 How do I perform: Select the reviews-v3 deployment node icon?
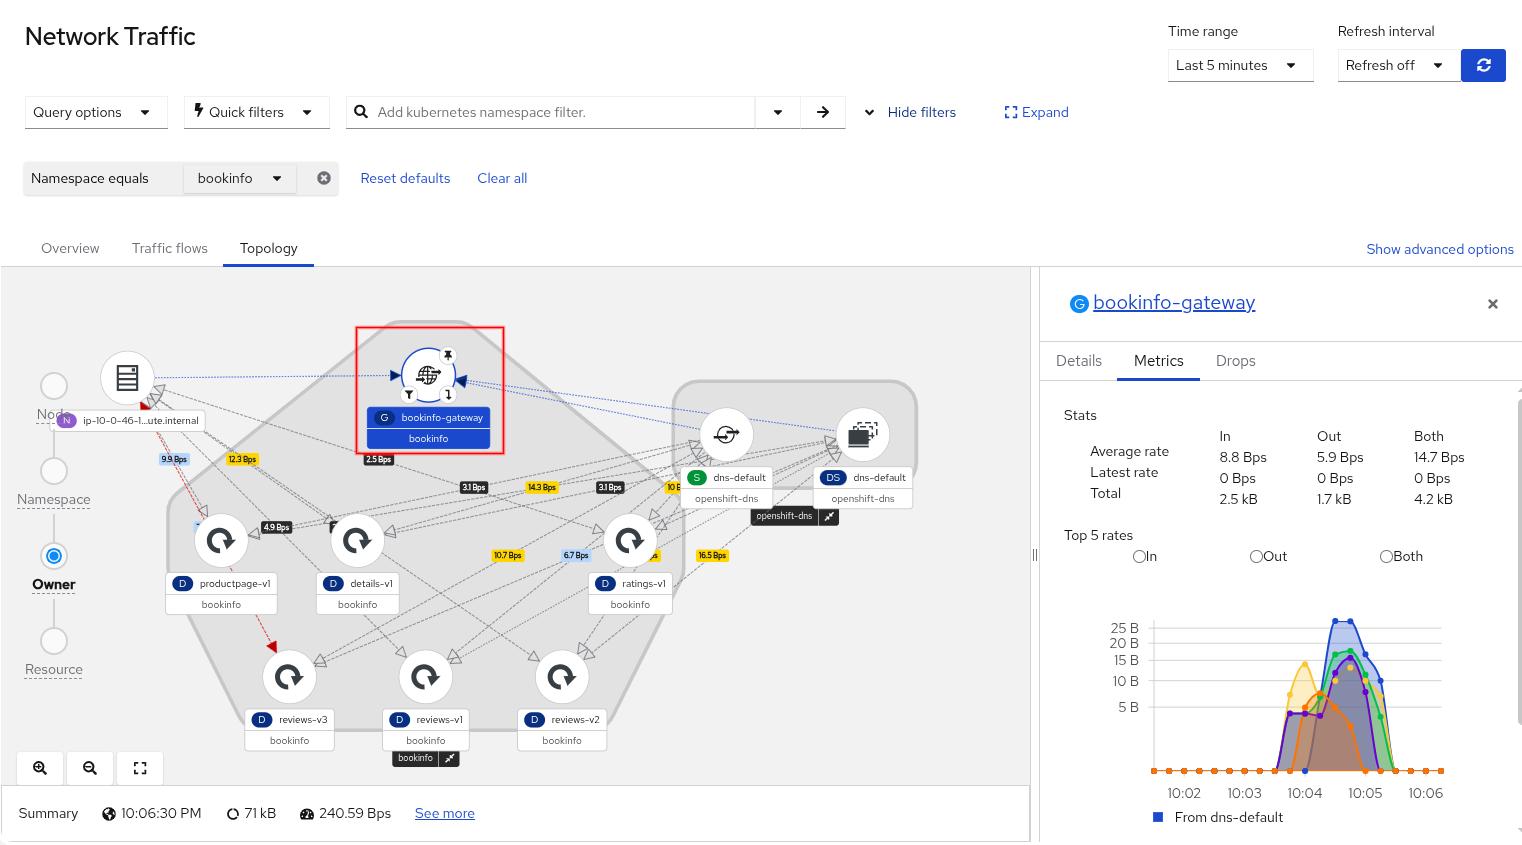pyautogui.click(x=289, y=677)
